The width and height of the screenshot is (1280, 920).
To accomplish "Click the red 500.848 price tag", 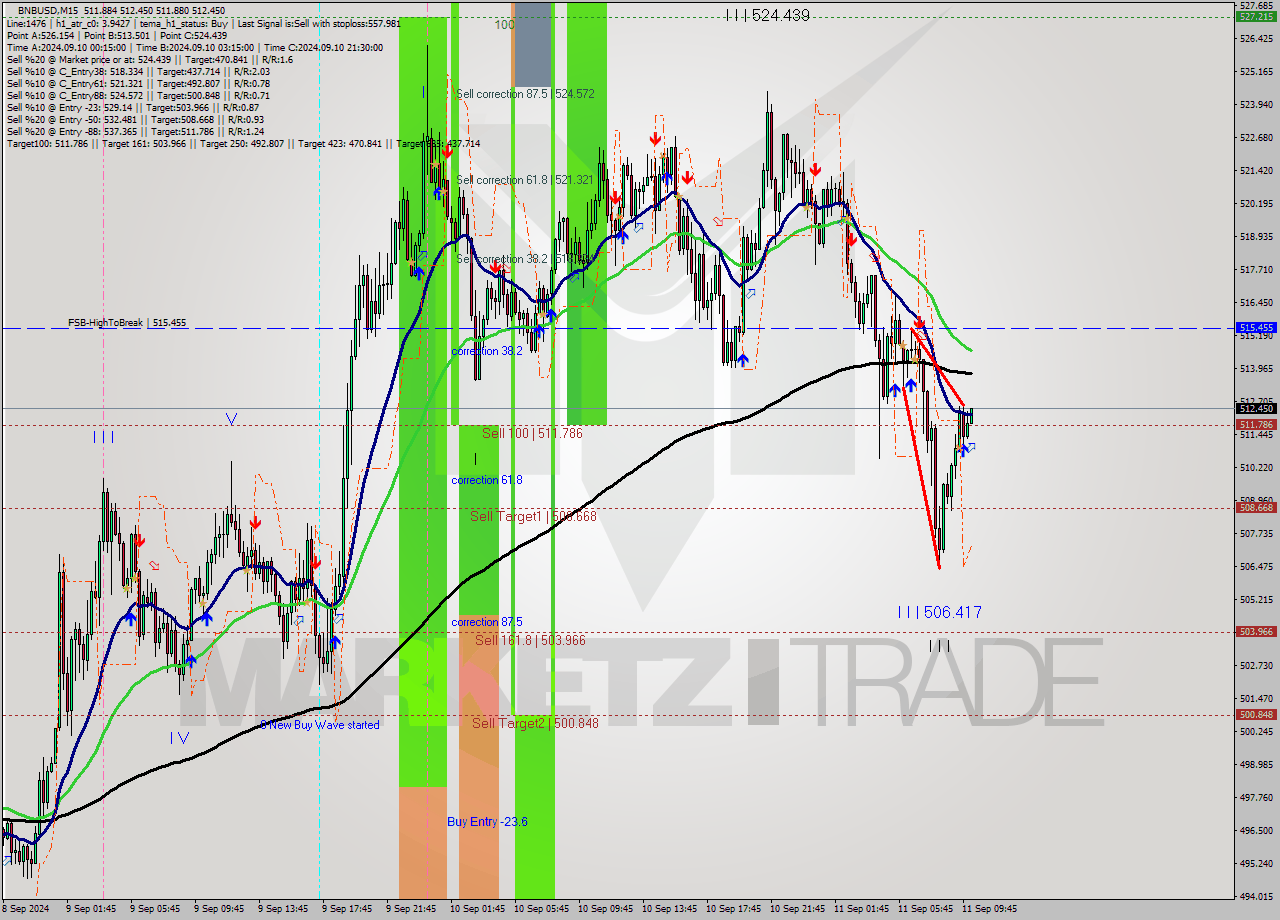I will click(1256, 714).
